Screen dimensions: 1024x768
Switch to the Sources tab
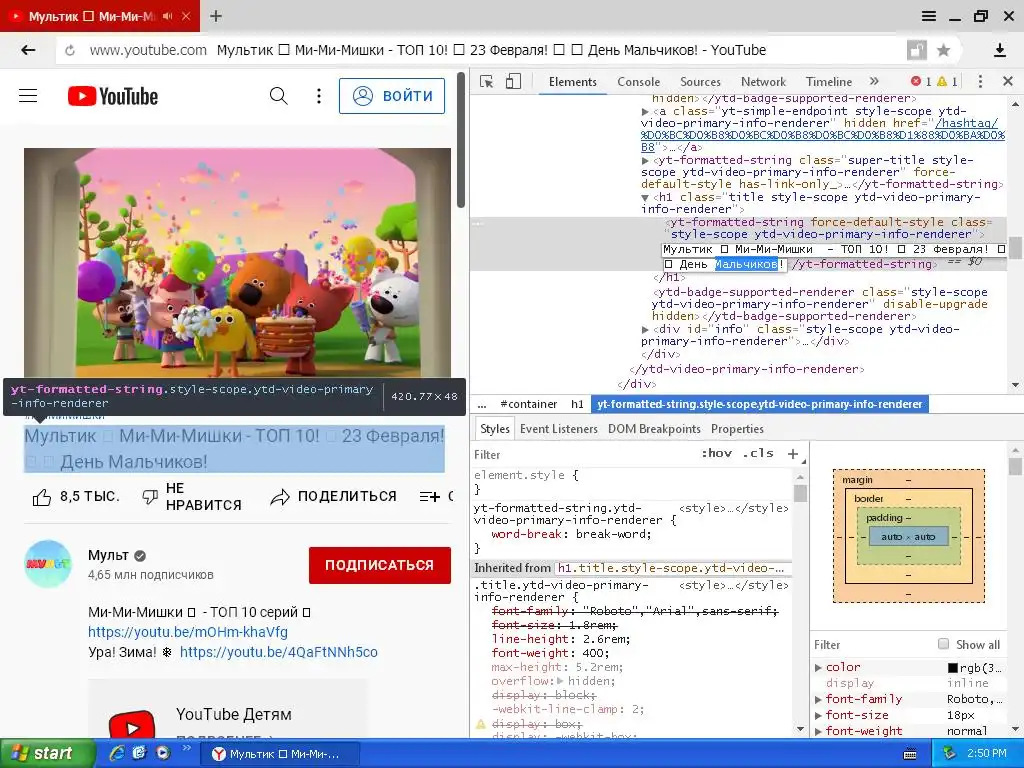point(700,82)
